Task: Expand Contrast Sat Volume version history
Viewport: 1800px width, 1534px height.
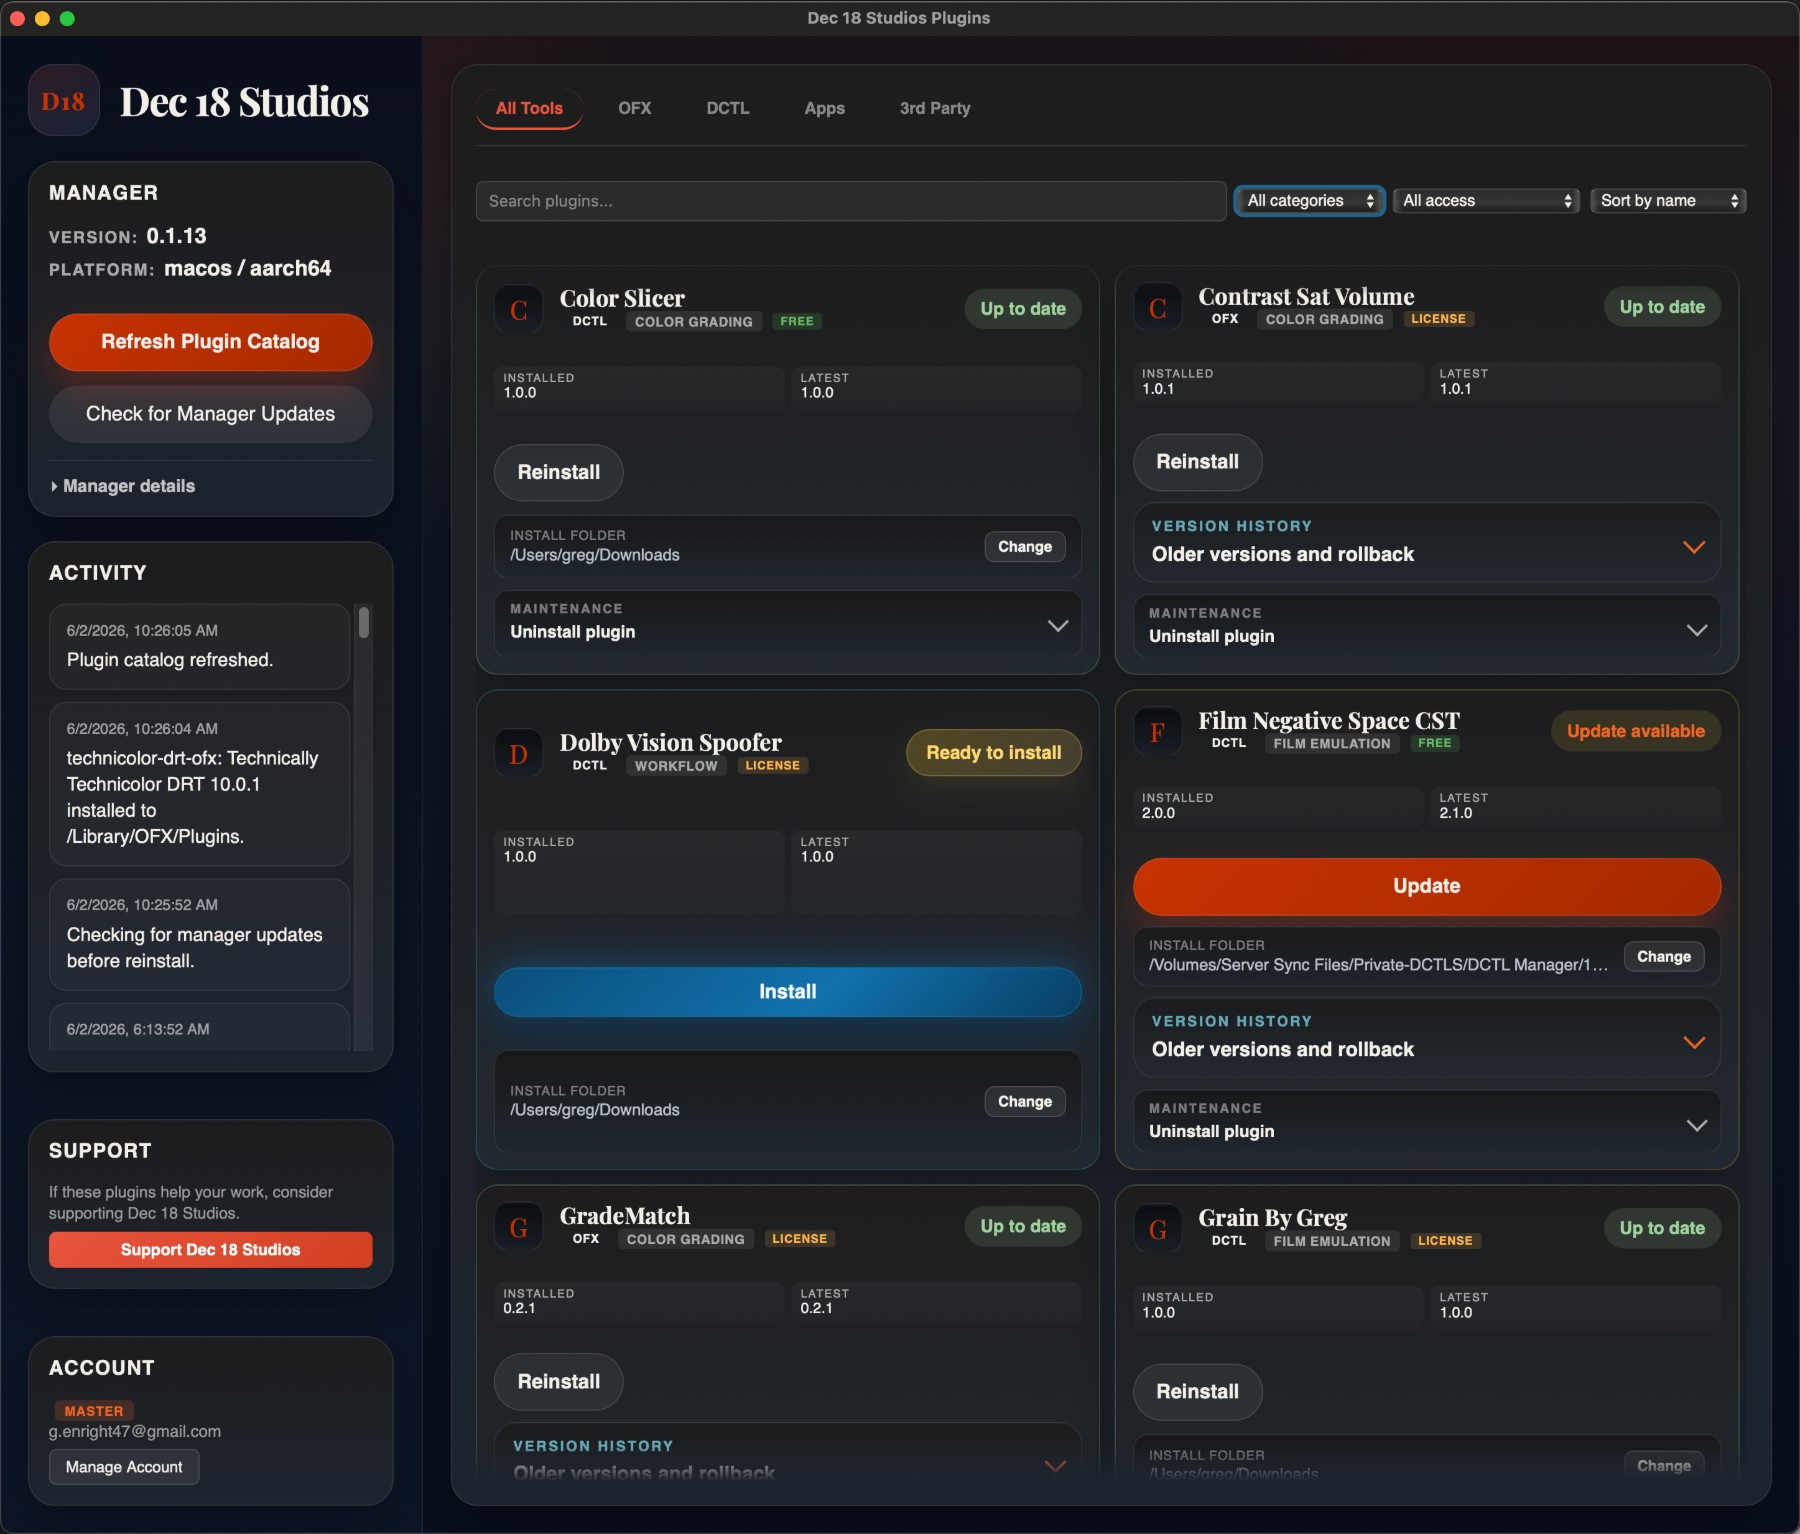Action: (1426, 542)
